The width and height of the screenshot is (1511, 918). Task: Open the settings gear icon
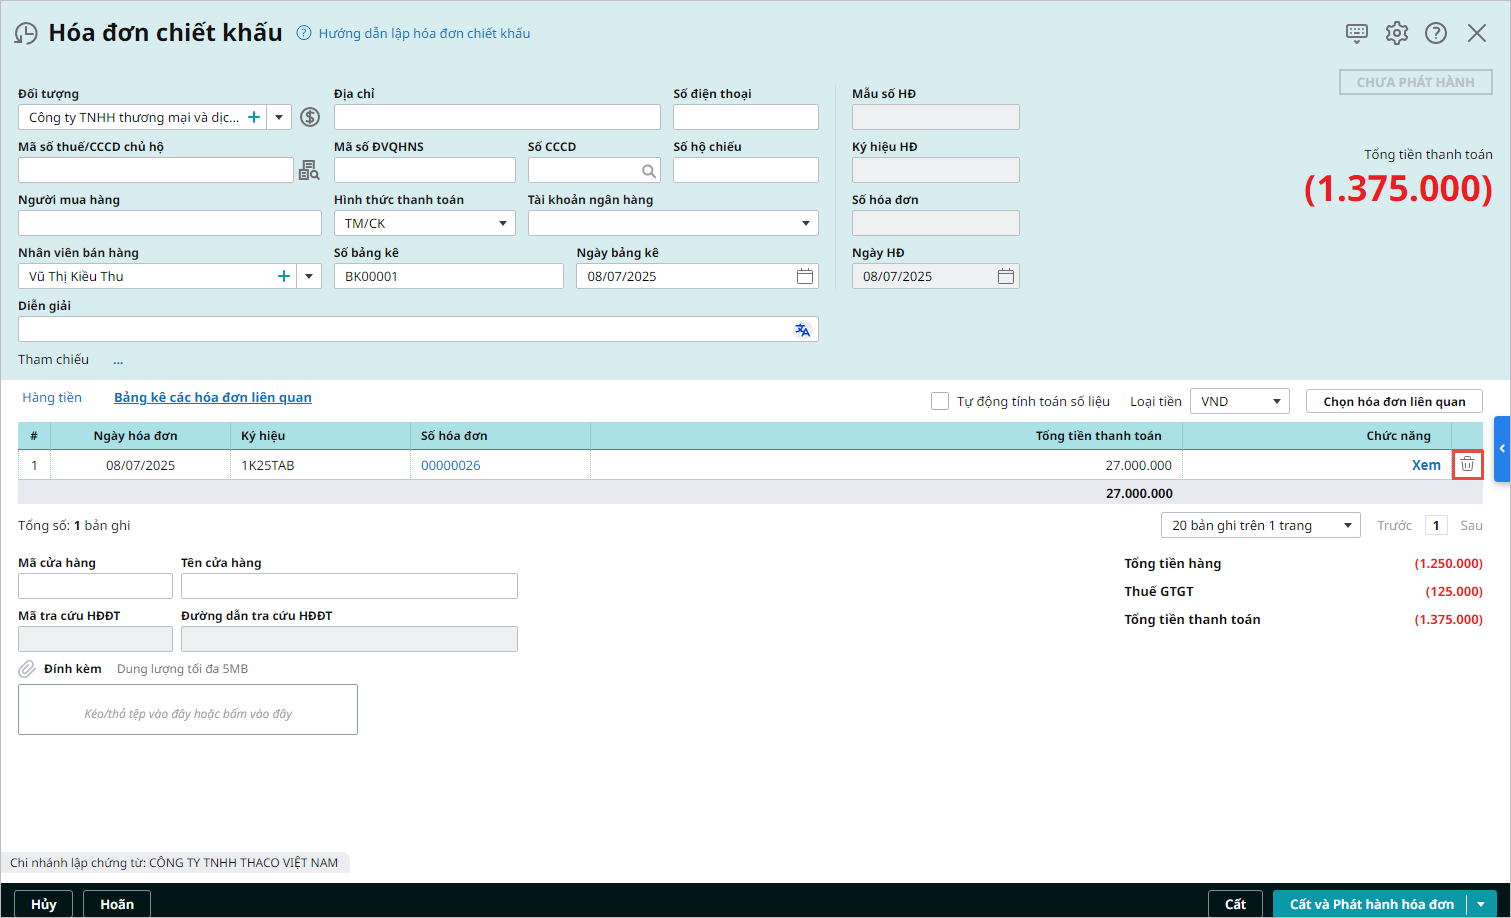pyautogui.click(x=1396, y=33)
